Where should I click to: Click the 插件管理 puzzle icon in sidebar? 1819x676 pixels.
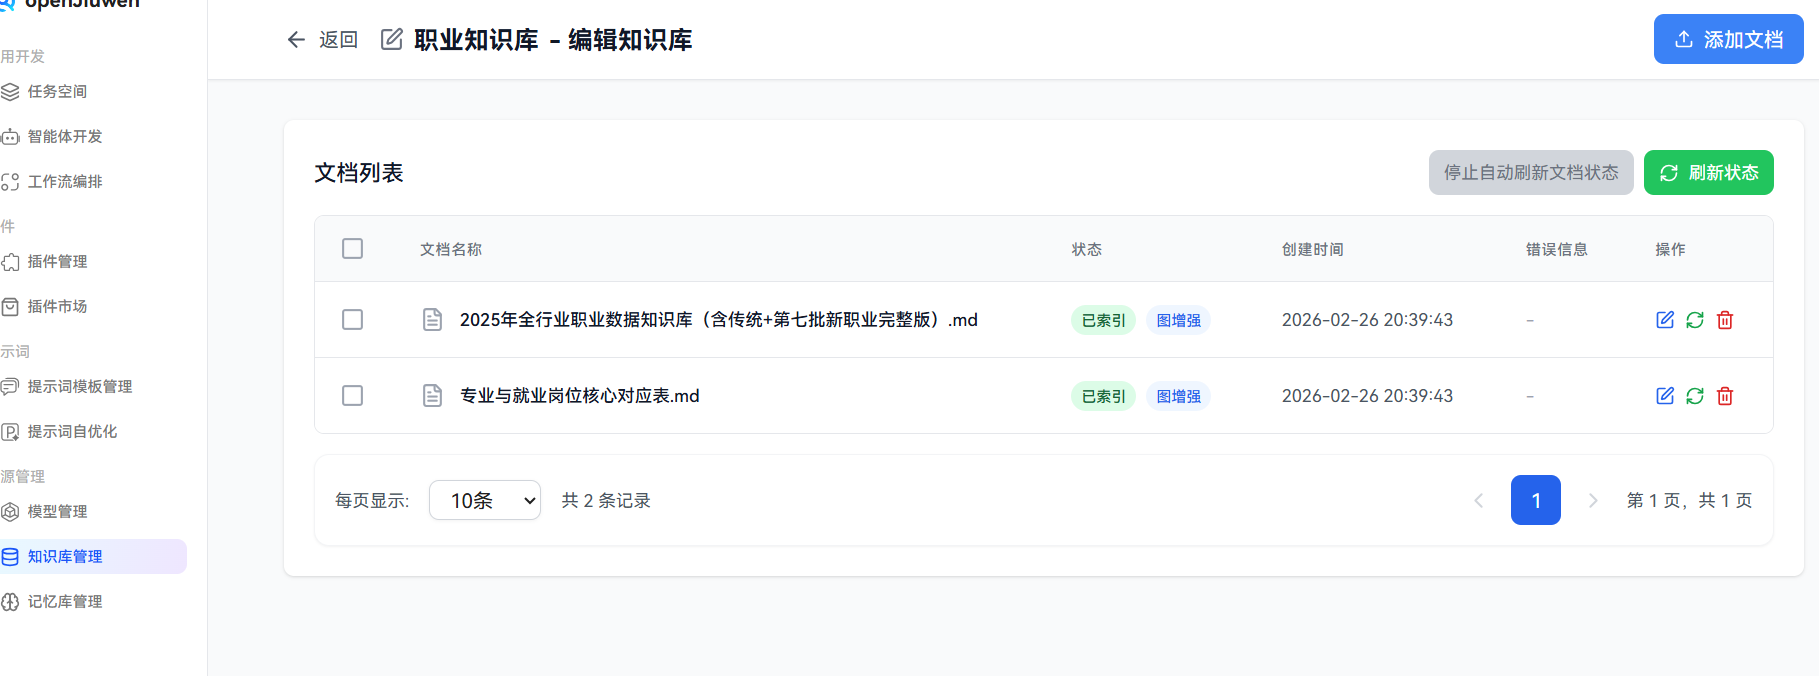pos(10,262)
